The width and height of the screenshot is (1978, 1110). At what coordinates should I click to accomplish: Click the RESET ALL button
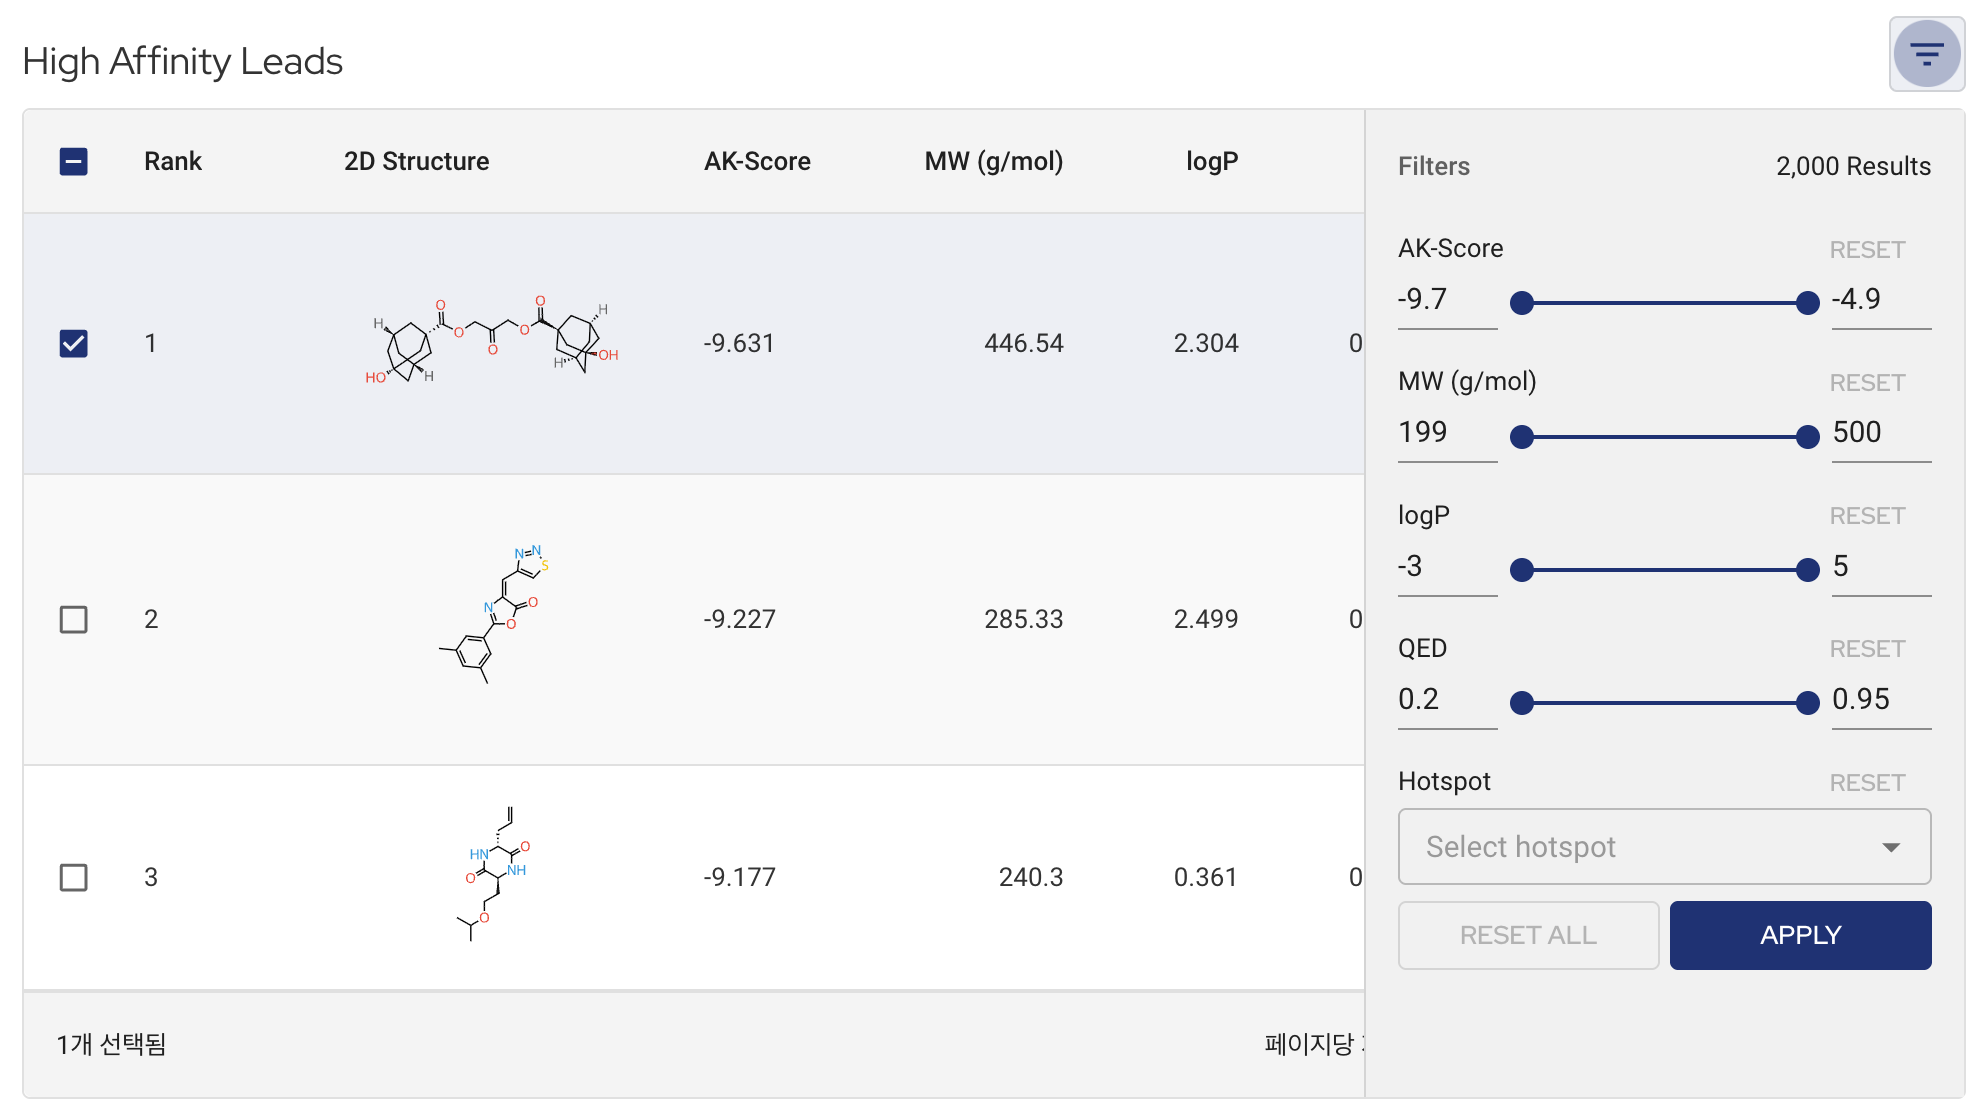[1528, 935]
